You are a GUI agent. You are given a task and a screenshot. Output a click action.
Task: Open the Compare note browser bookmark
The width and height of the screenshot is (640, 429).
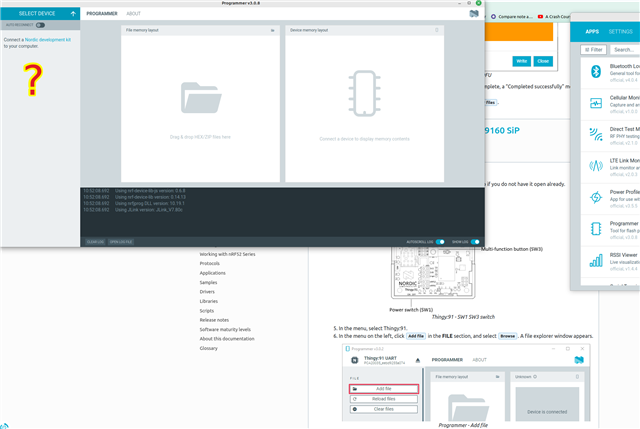(x=512, y=17)
